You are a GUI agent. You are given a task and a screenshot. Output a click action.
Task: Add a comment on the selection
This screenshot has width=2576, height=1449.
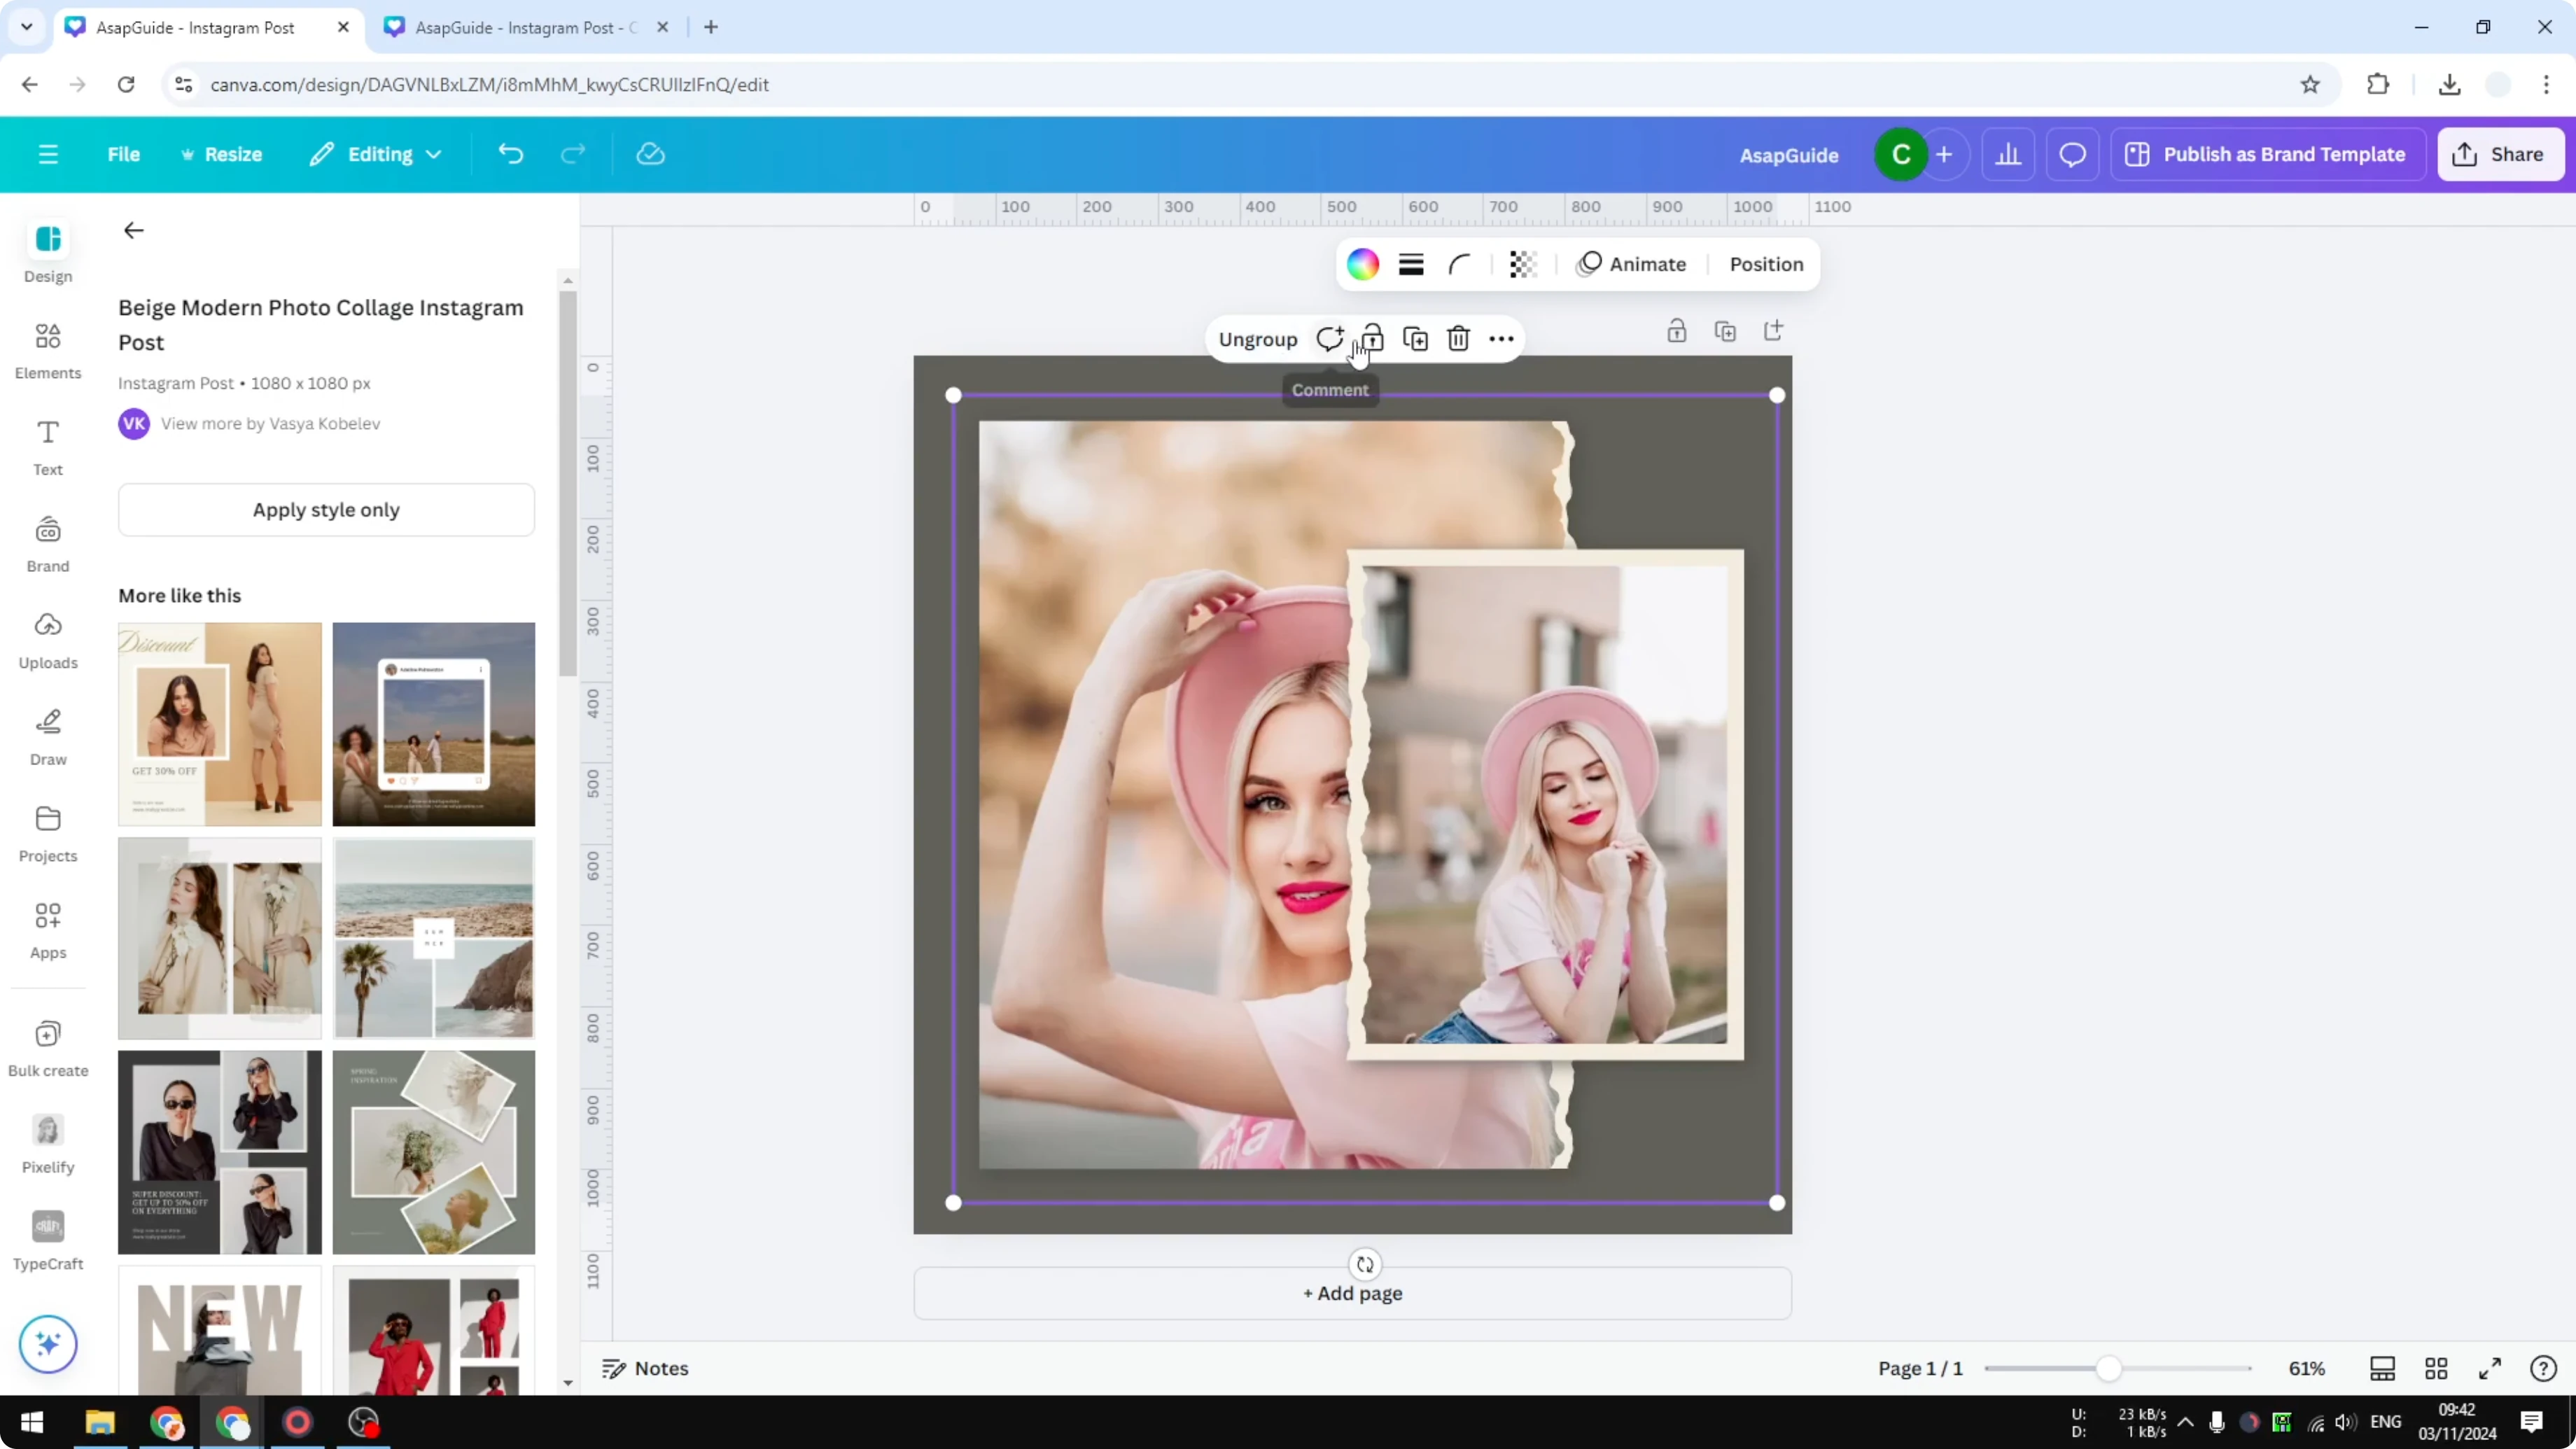coord(1330,339)
